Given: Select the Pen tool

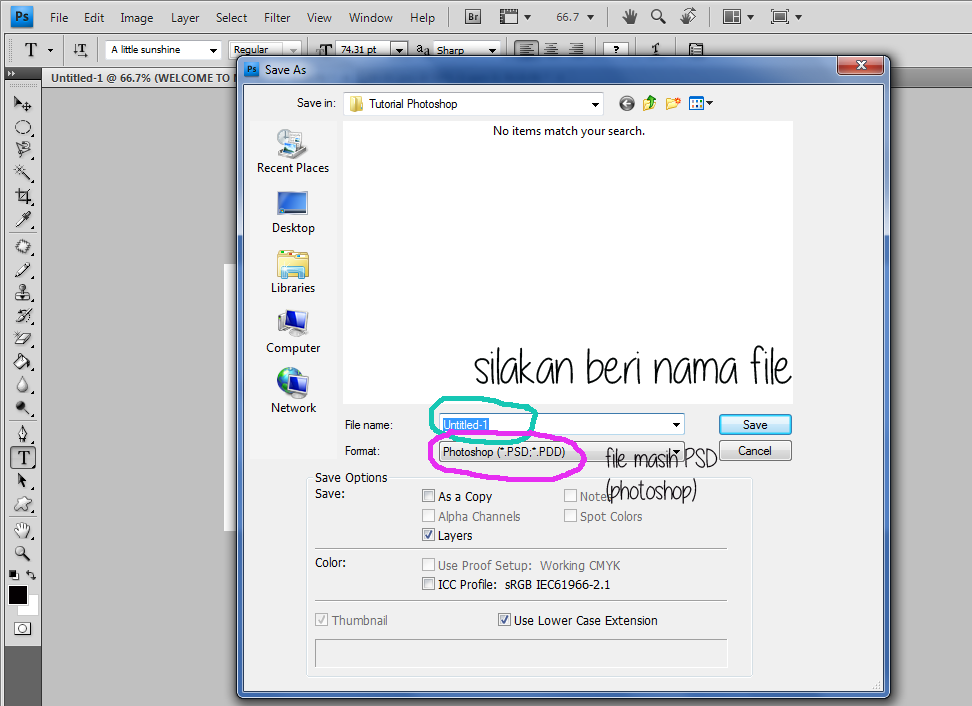Looking at the screenshot, I should (x=22, y=433).
